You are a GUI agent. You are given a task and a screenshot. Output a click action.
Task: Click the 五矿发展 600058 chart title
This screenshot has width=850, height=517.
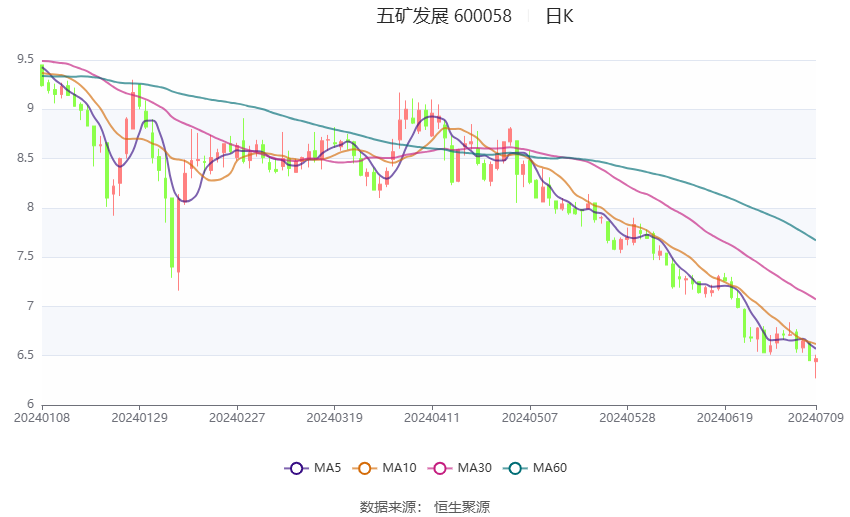(x=443, y=16)
